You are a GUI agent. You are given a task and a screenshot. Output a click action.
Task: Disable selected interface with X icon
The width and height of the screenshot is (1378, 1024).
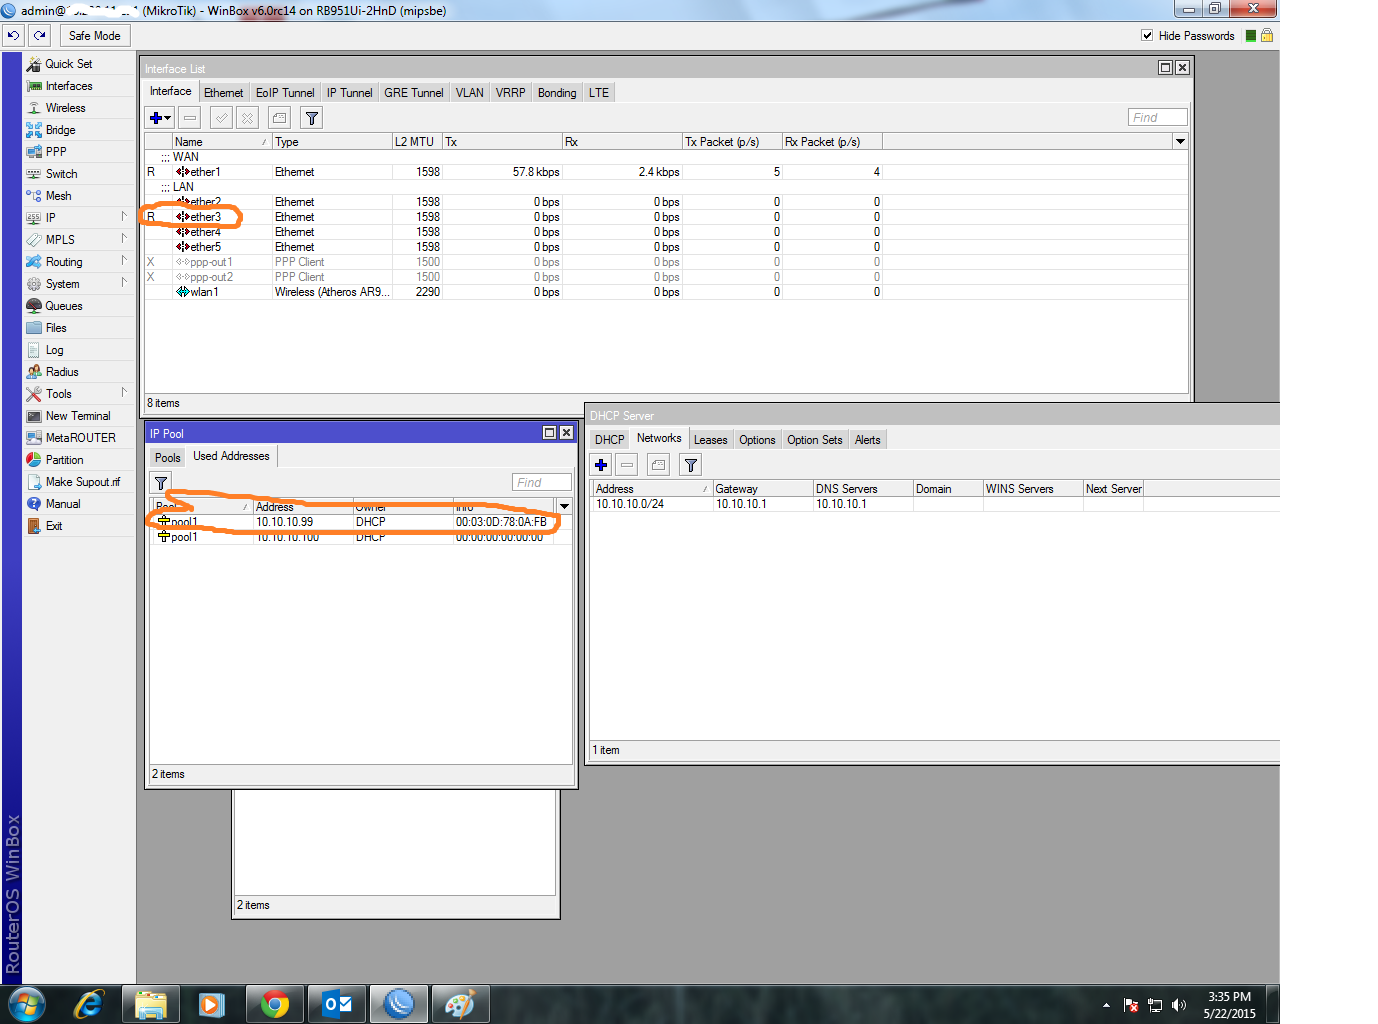pos(247,117)
